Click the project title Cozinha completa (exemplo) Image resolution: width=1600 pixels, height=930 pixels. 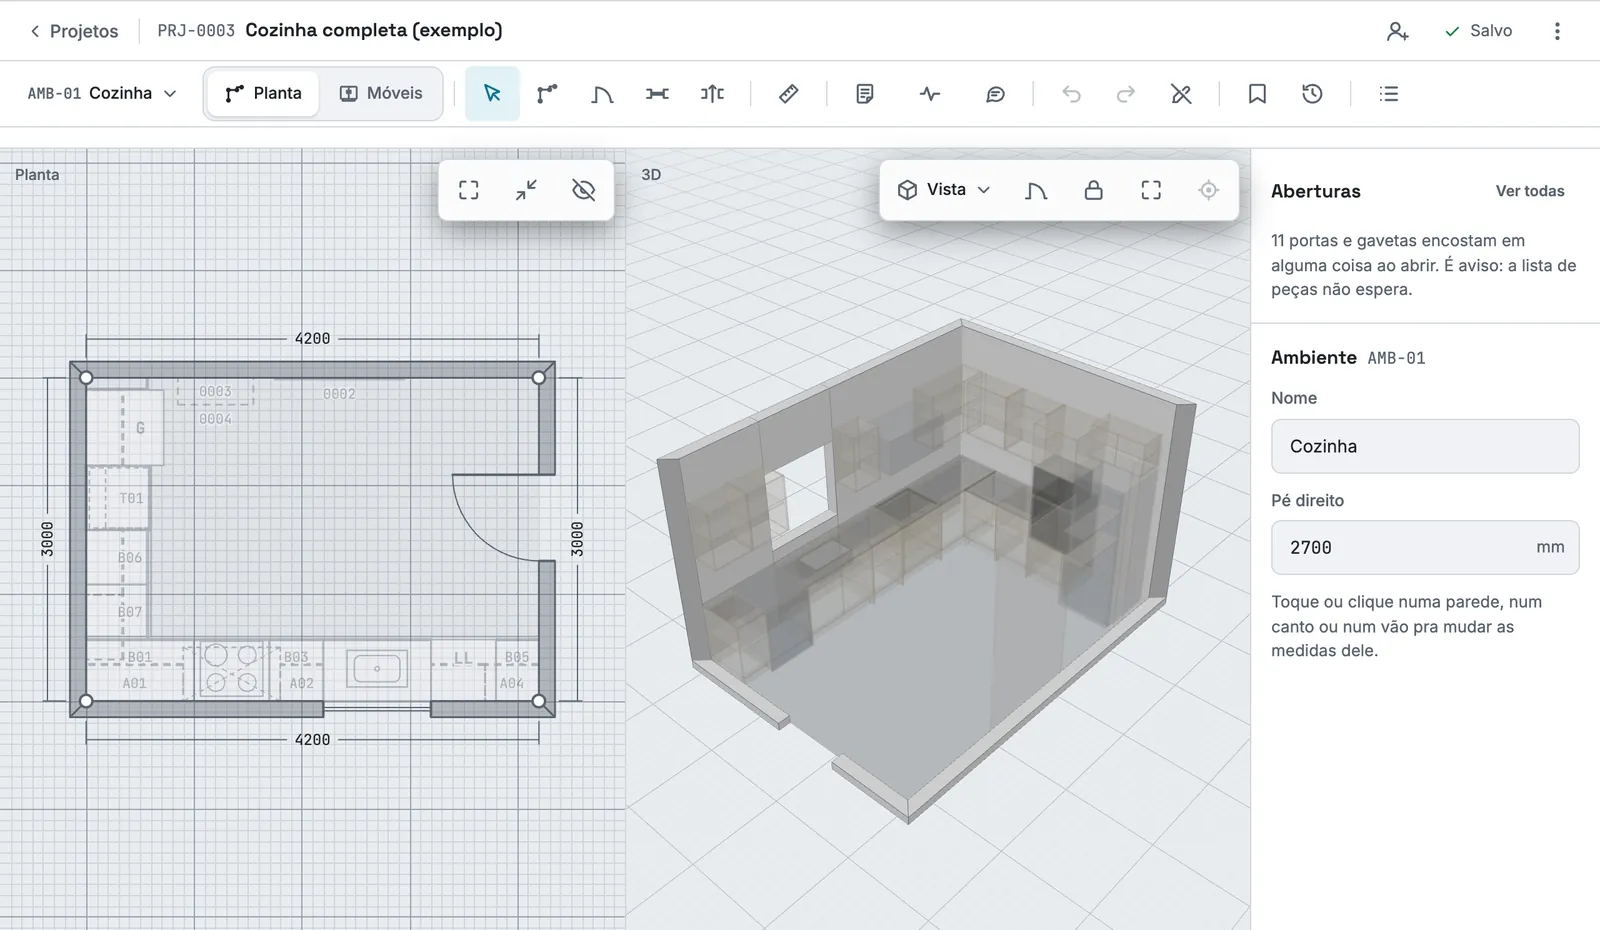tap(374, 30)
